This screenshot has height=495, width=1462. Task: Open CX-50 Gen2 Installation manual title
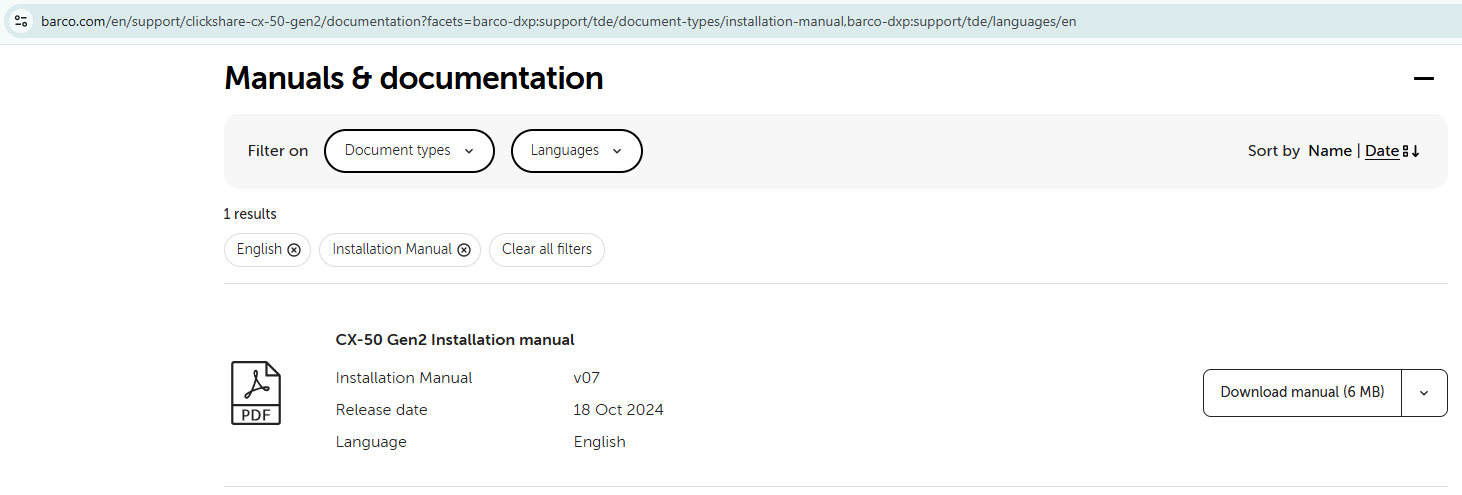455,340
